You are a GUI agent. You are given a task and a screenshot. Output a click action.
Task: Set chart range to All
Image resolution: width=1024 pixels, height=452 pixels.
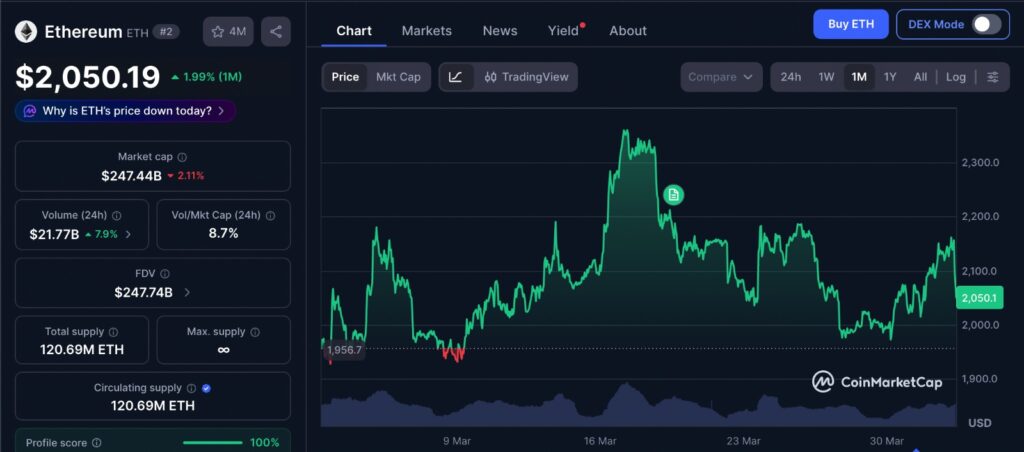(920, 77)
